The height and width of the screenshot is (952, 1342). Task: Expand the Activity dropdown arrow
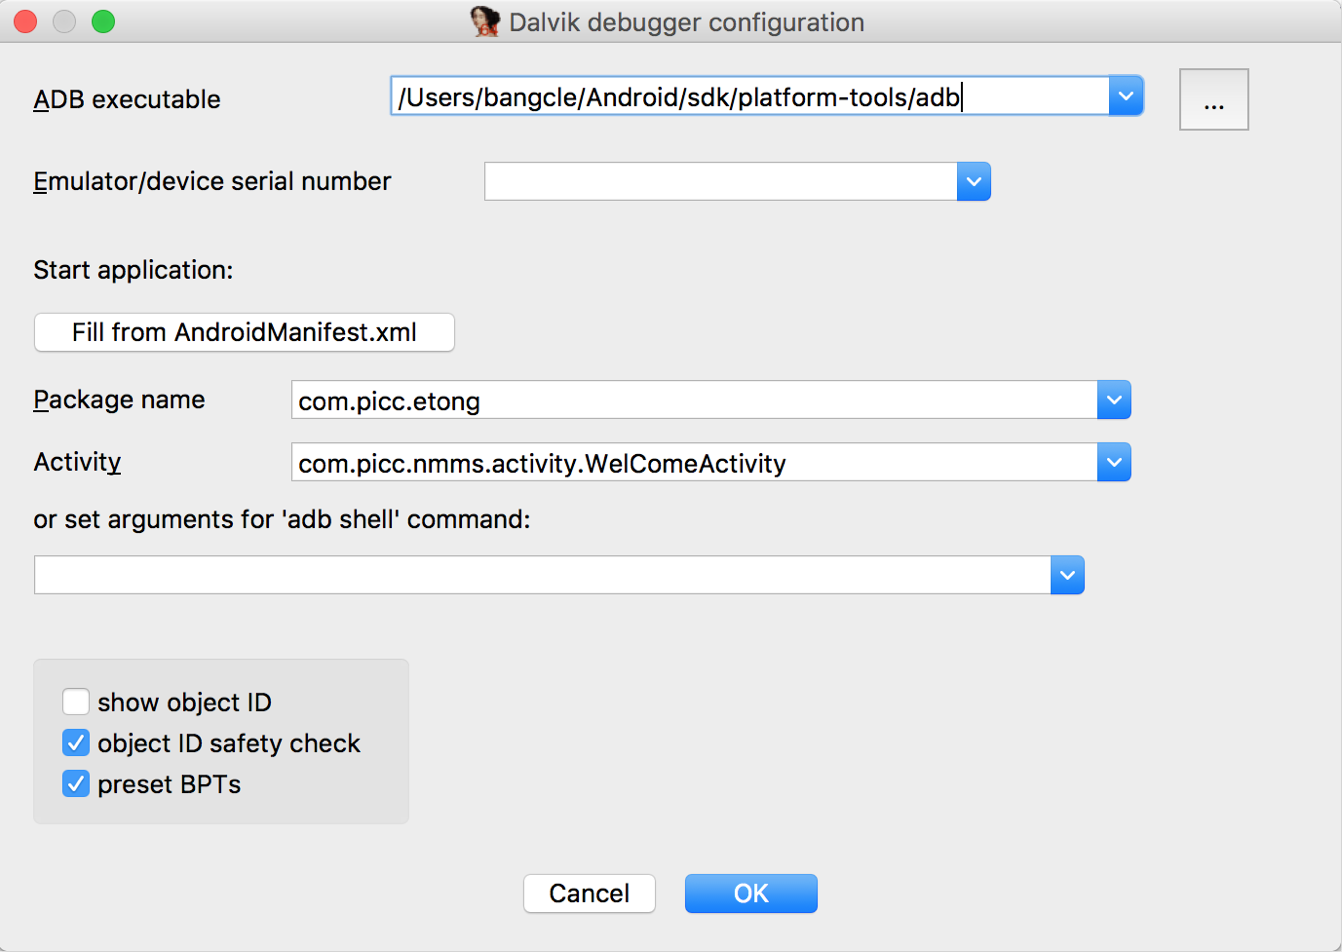[1113, 462]
